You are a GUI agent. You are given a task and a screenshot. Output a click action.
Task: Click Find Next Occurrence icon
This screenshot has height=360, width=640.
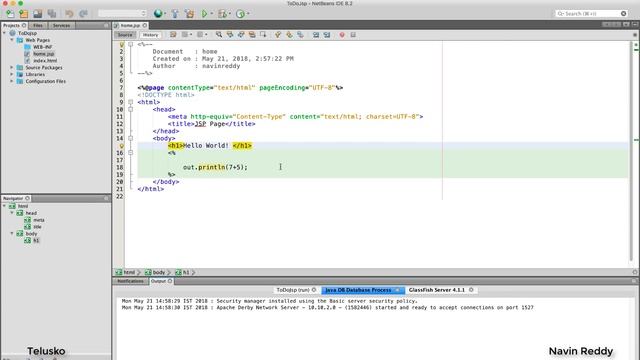pos(241,35)
